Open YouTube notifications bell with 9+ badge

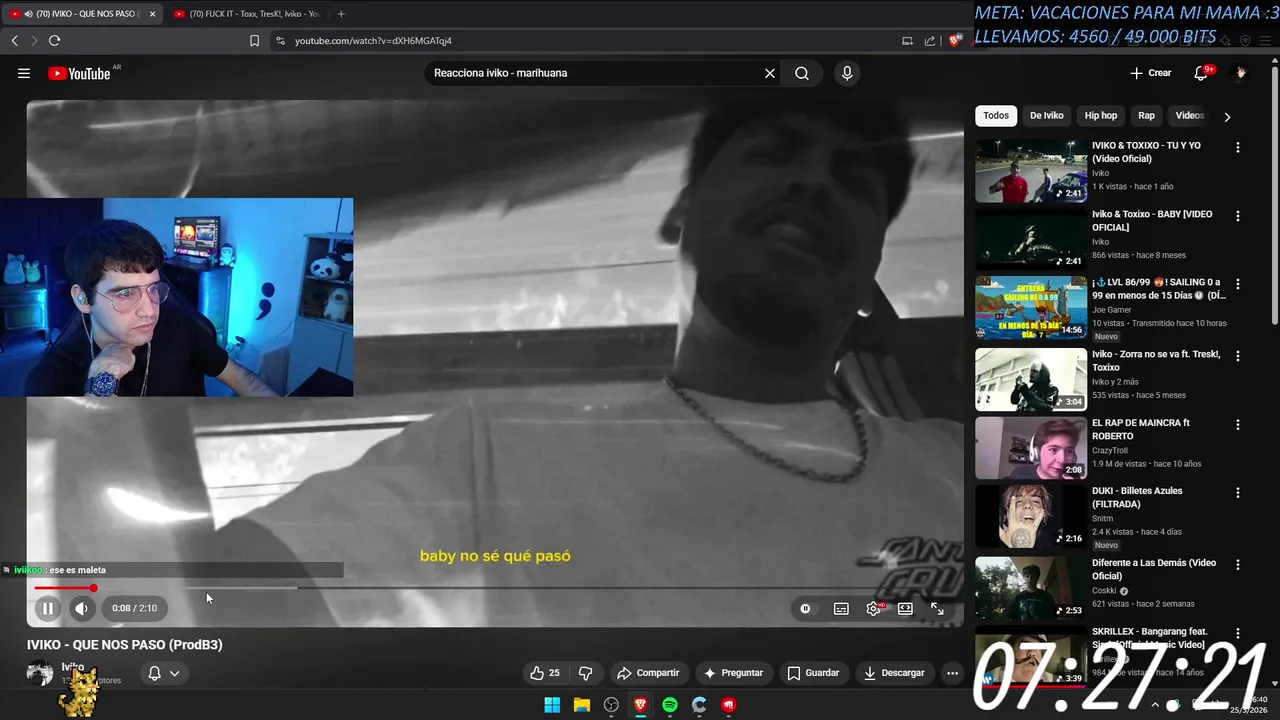[1201, 73]
